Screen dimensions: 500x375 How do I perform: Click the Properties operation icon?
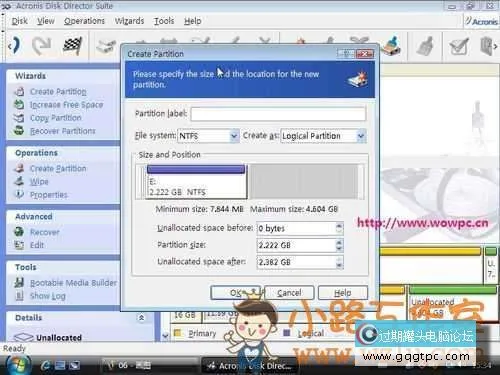pyautogui.click(x=19, y=194)
